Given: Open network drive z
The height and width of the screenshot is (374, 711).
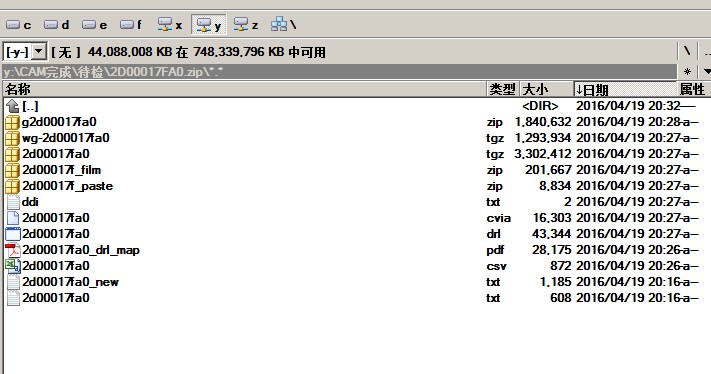Looking at the screenshot, I should click(x=246, y=25).
